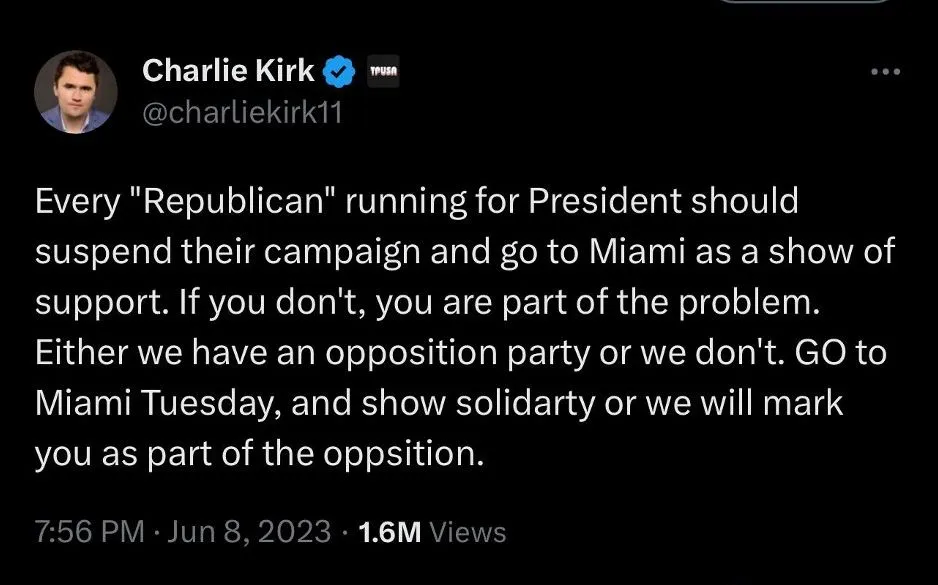
Task: Click the line starting "suspend their campaign"
Action: coord(465,252)
